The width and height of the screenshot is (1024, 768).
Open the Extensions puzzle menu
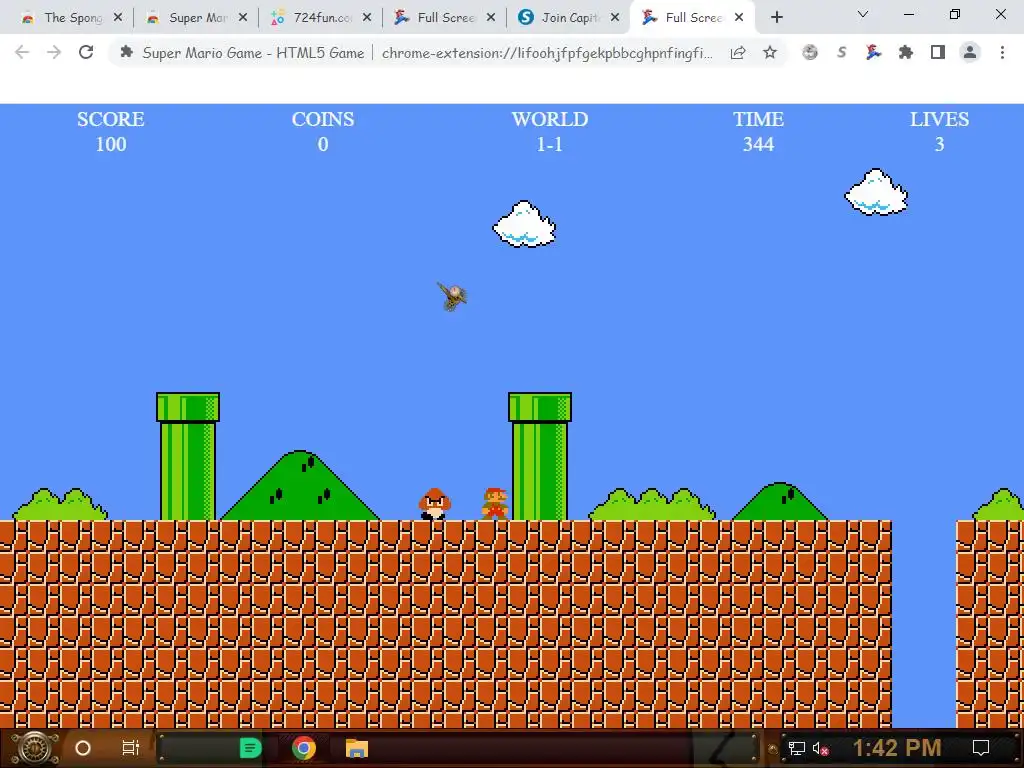pyautogui.click(x=906, y=52)
